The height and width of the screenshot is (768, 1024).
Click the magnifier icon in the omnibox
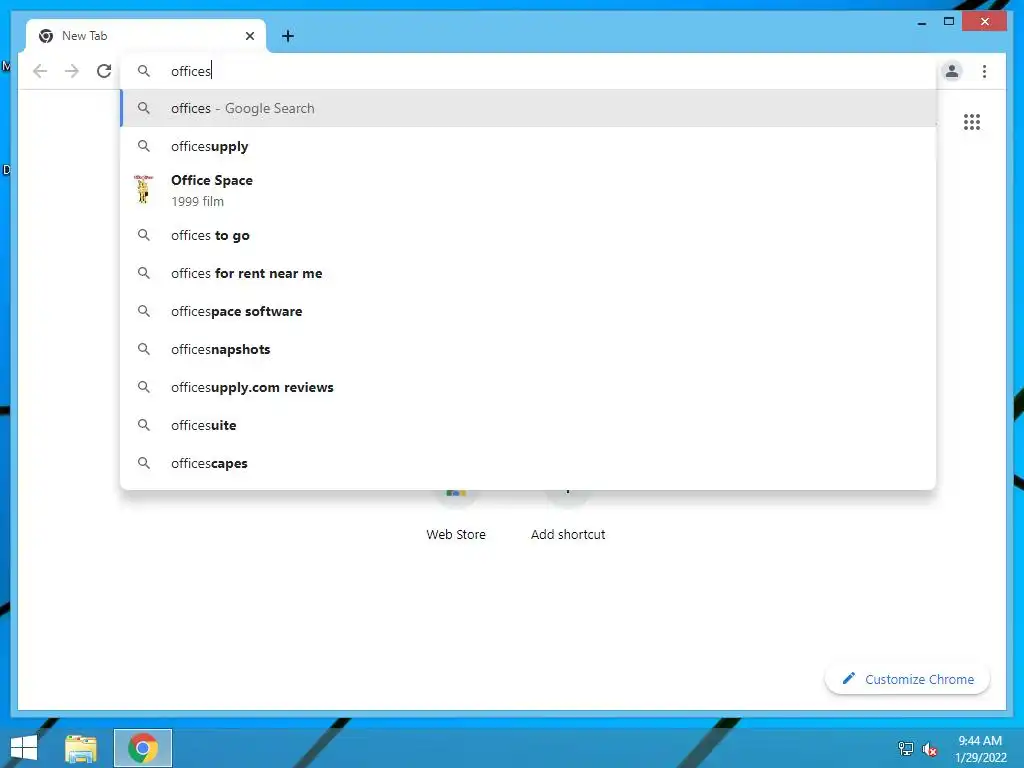click(x=144, y=71)
